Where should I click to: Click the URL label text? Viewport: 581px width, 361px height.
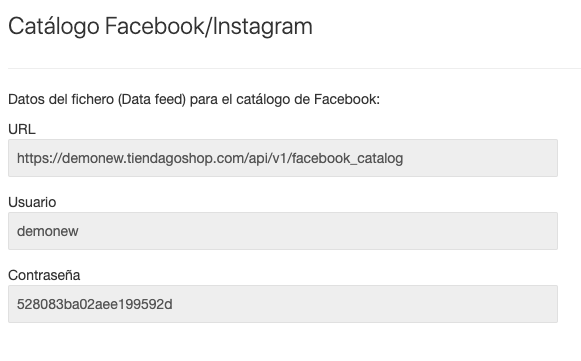pyautogui.click(x=22, y=129)
